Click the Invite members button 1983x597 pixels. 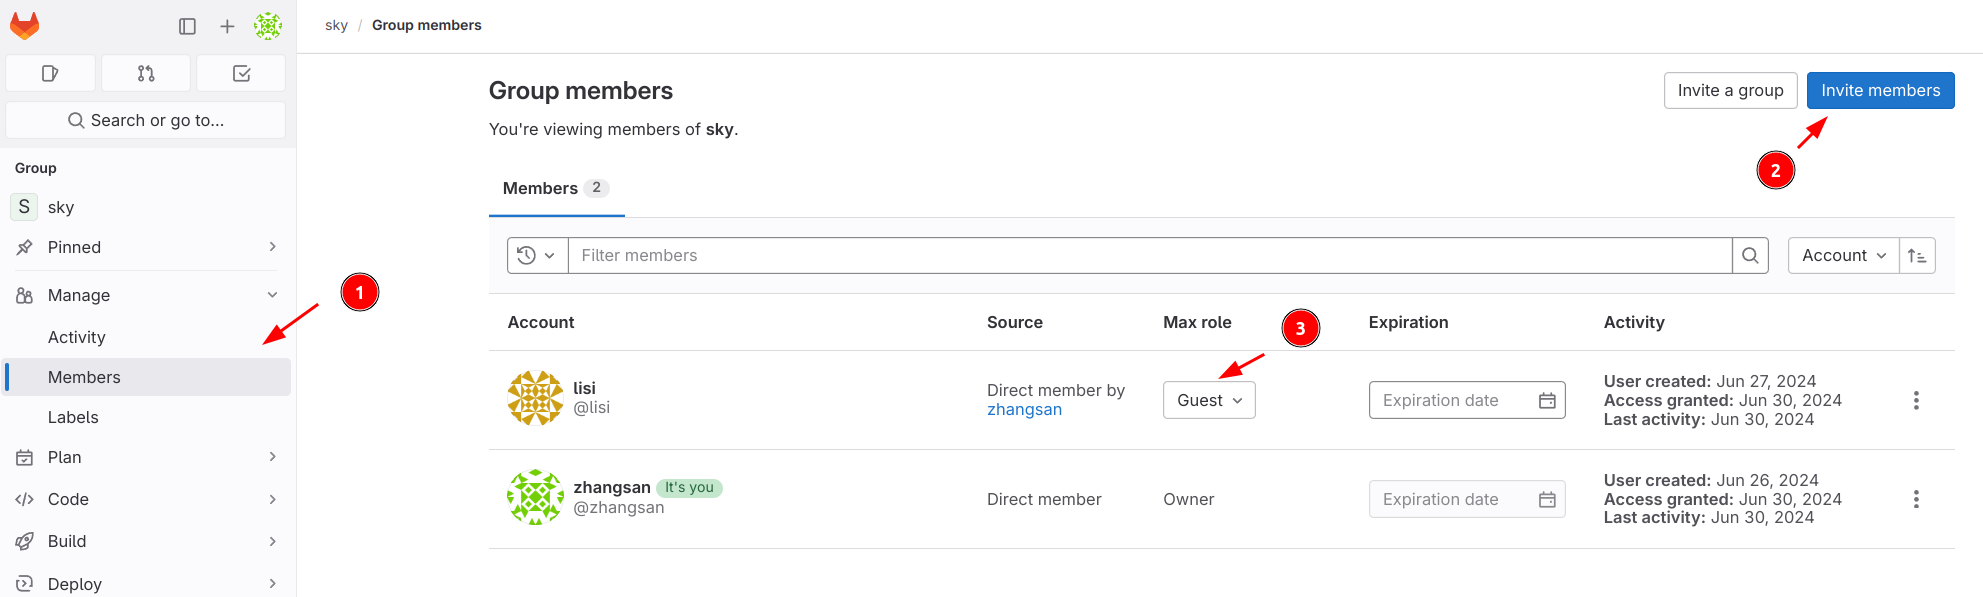[x=1880, y=90]
